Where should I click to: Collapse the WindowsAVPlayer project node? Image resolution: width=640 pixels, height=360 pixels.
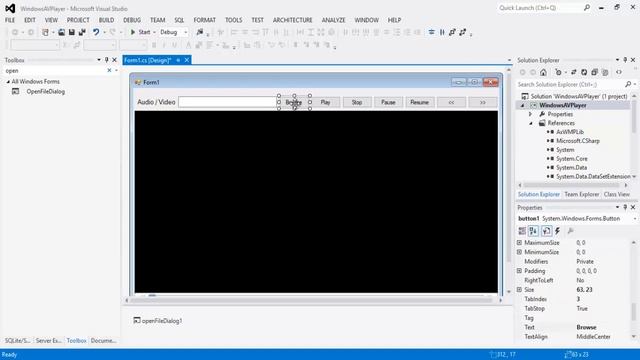(522, 105)
